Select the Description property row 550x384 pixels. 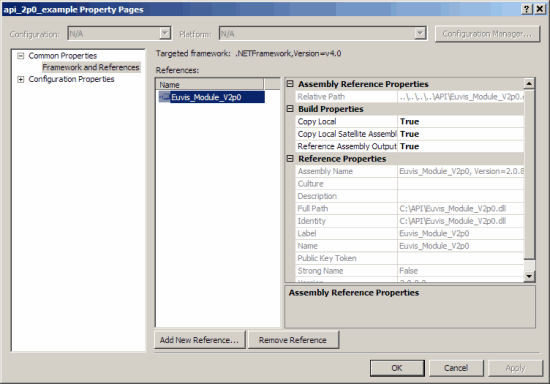tap(410, 196)
